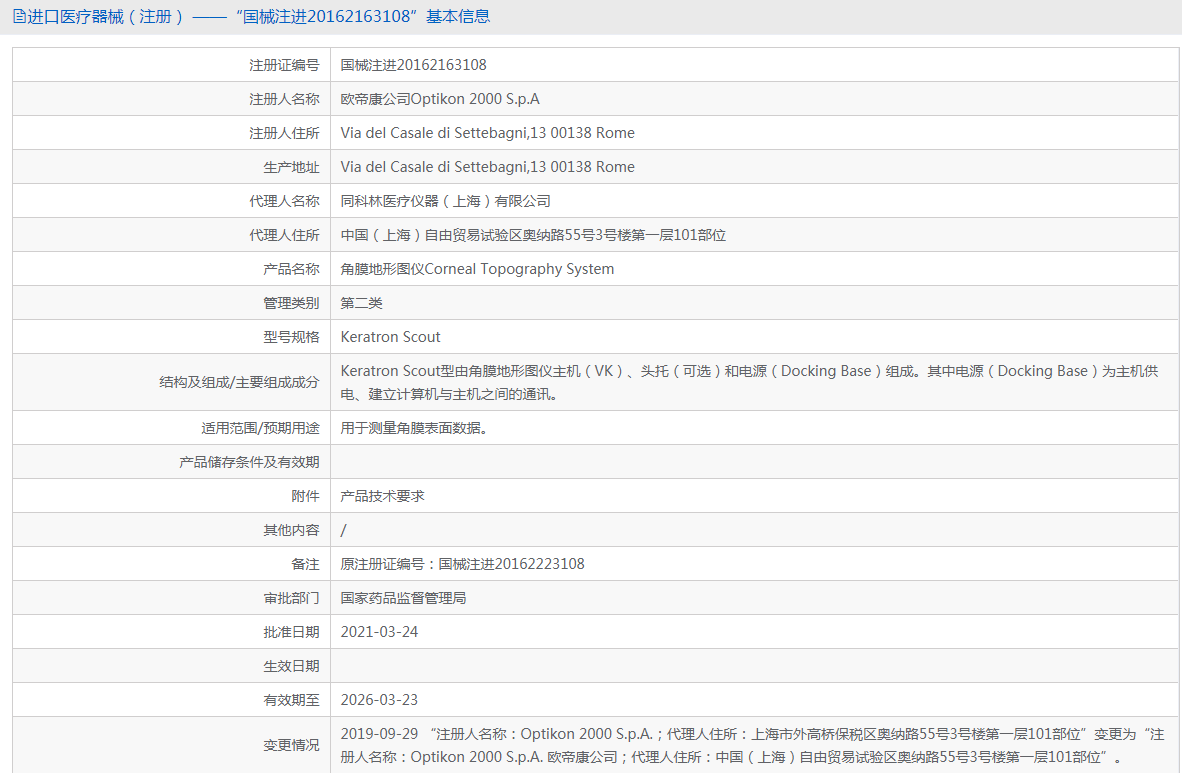
Task: Click the registrant name Optikon 2000 S.p.A
Action: (x=439, y=99)
